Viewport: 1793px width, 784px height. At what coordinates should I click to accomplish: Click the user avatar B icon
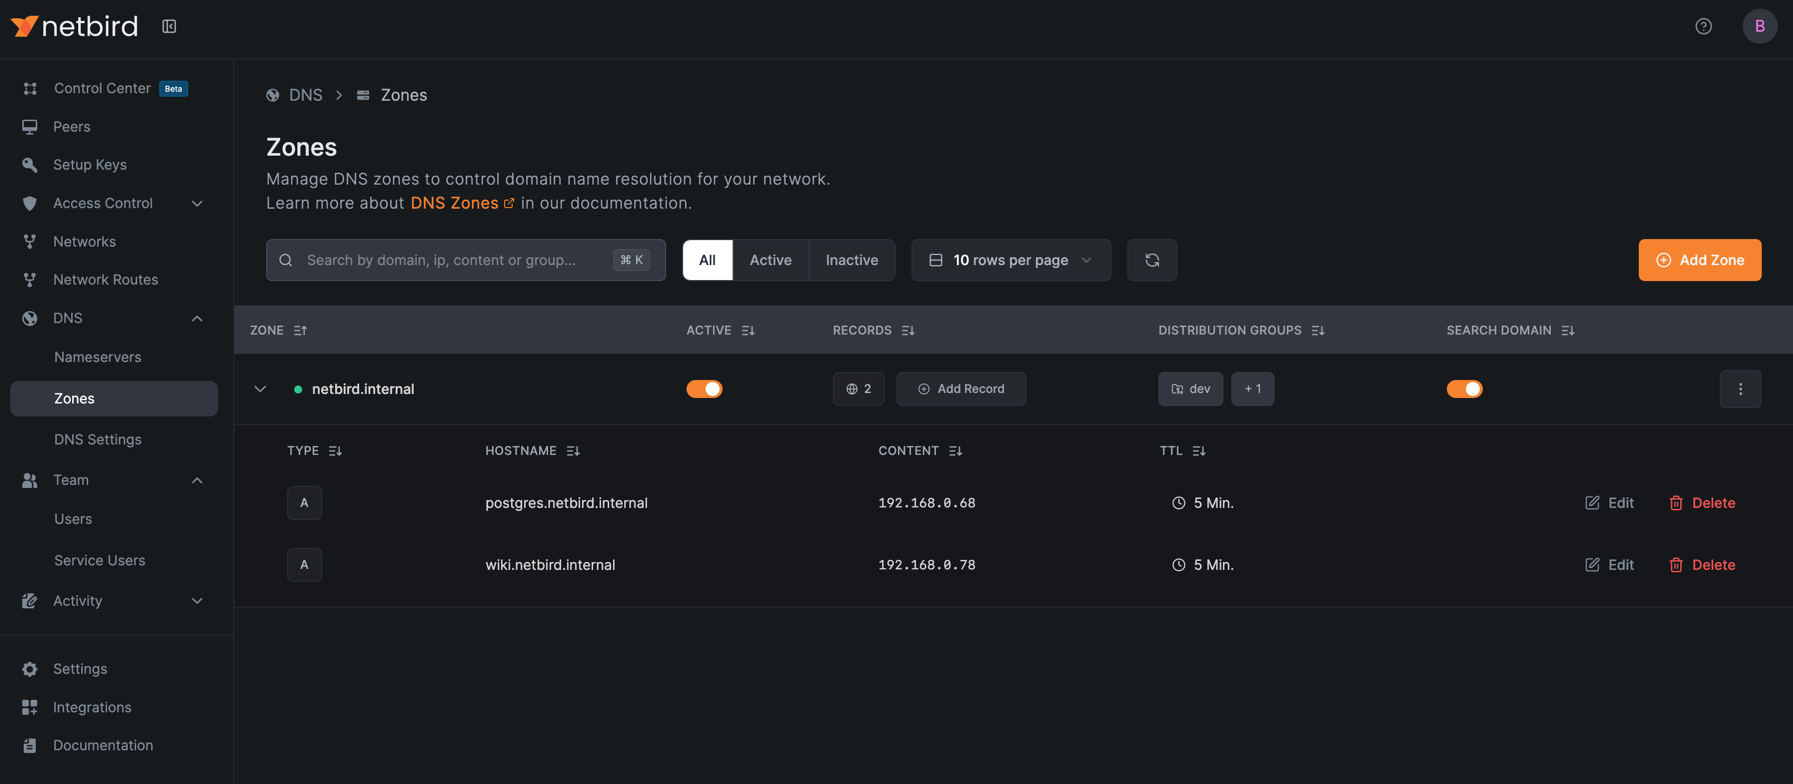pos(1759,26)
